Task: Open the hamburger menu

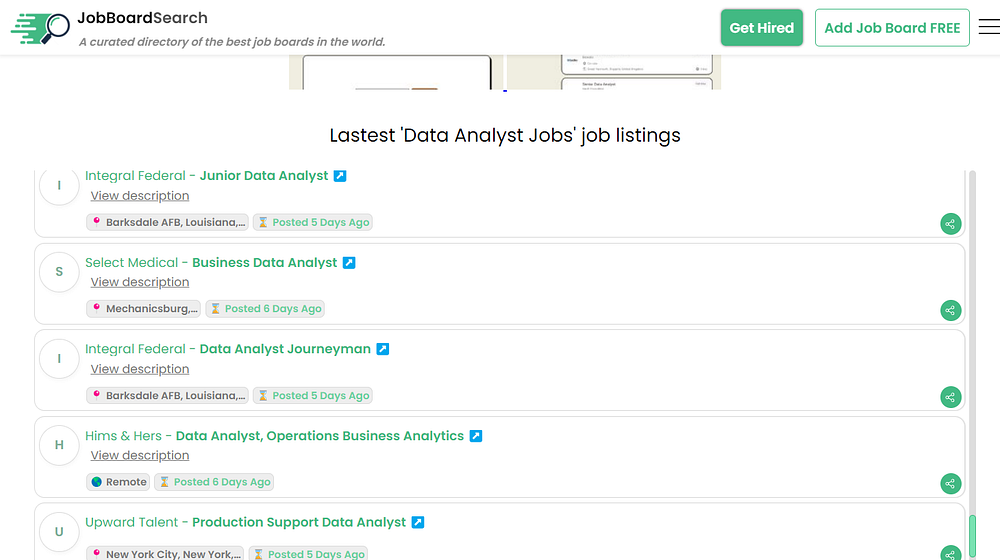Action: (x=988, y=28)
